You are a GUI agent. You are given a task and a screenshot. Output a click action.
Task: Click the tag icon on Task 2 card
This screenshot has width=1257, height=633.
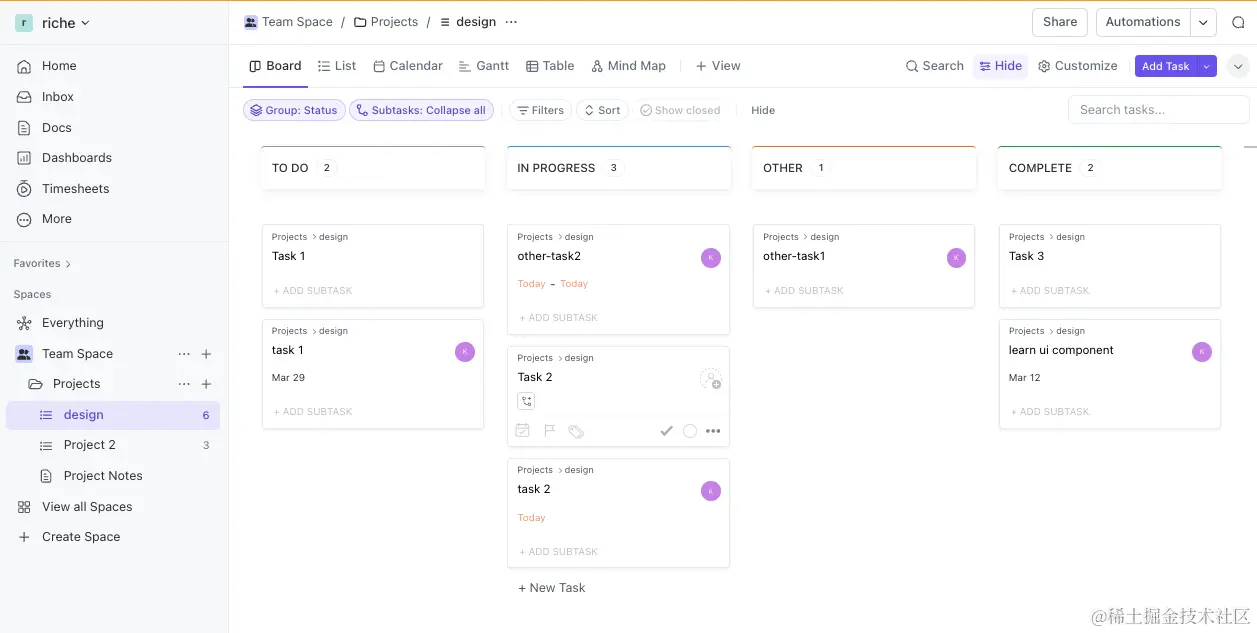576,432
